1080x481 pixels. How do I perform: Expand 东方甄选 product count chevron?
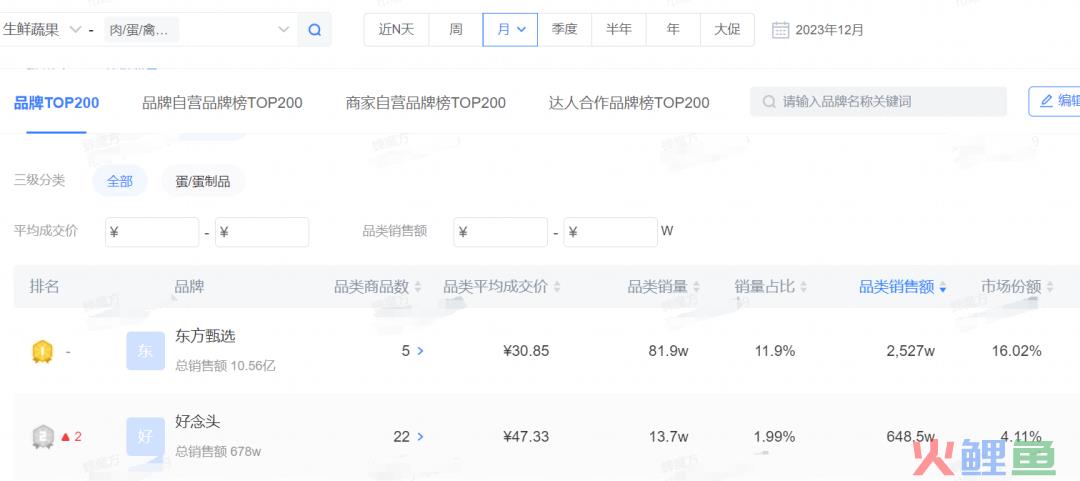pyautogui.click(x=420, y=351)
